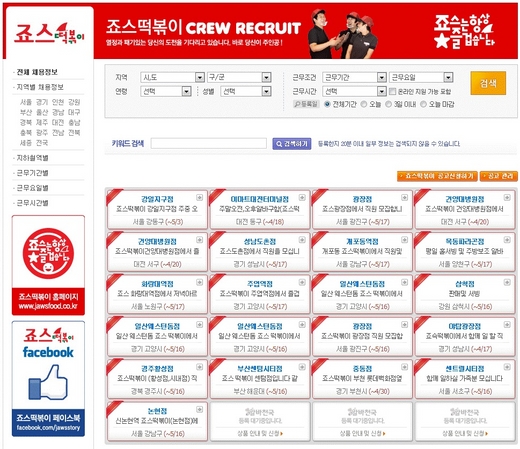Select 지하철역별 in the sidebar menu
Image resolution: width=520 pixels, height=449 pixels.
pyautogui.click(x=32, y=158)
